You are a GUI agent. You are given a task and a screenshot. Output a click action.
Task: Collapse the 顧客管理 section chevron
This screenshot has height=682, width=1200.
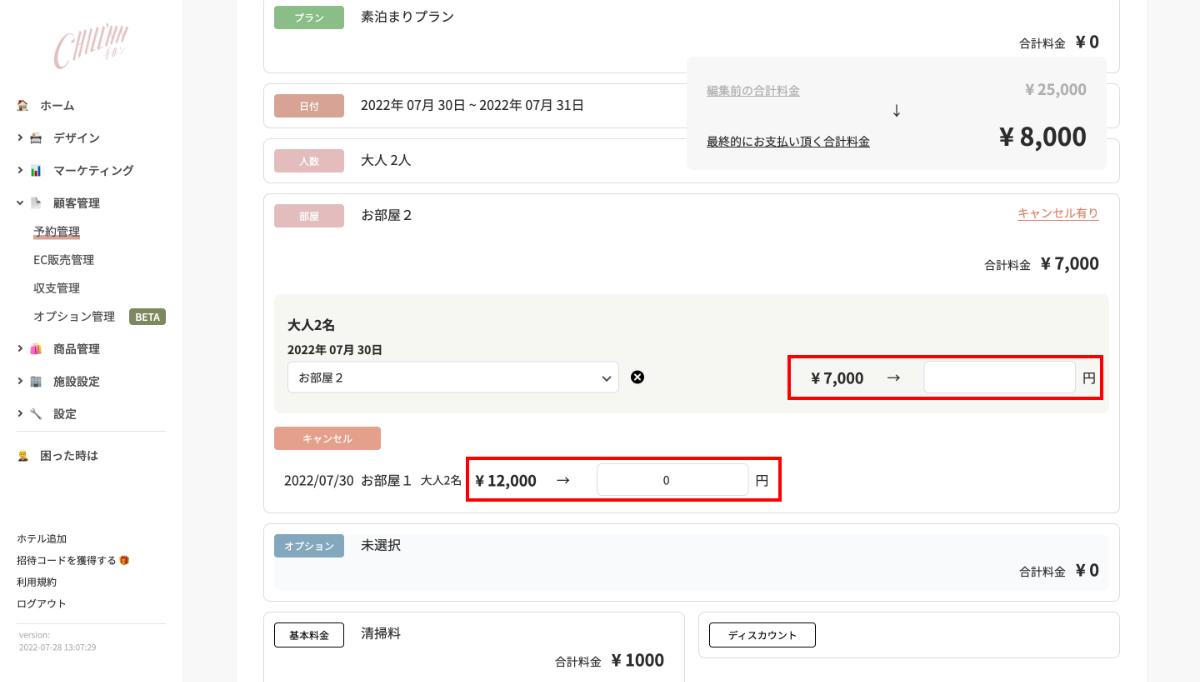20,203
